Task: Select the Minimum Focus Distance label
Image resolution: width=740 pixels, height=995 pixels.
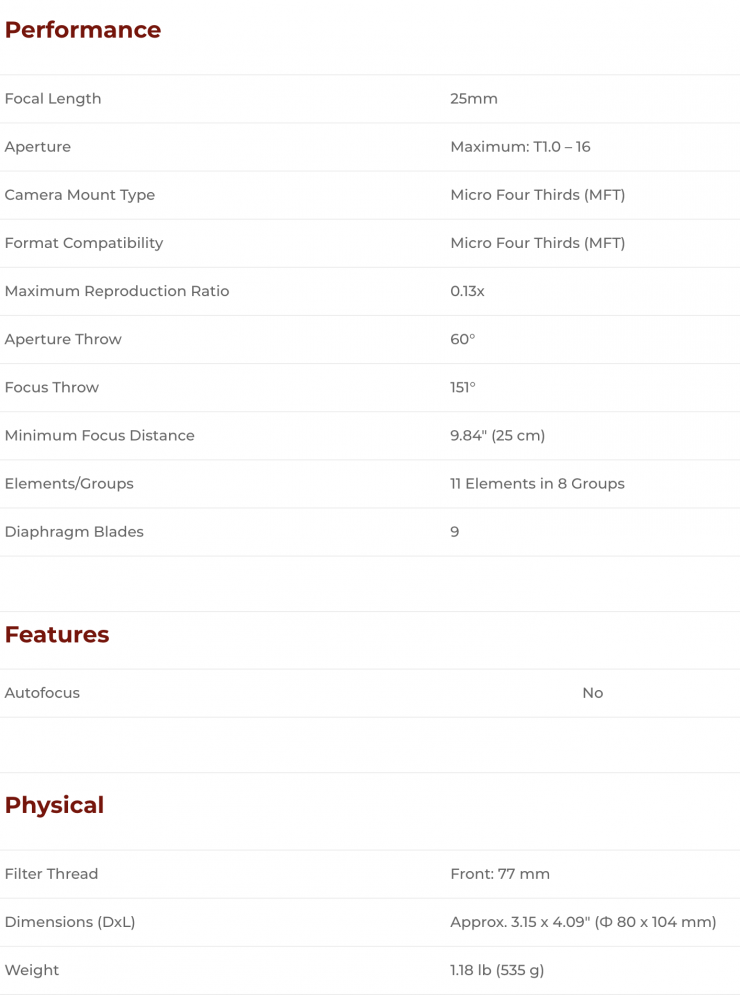Action: point(100,435)
